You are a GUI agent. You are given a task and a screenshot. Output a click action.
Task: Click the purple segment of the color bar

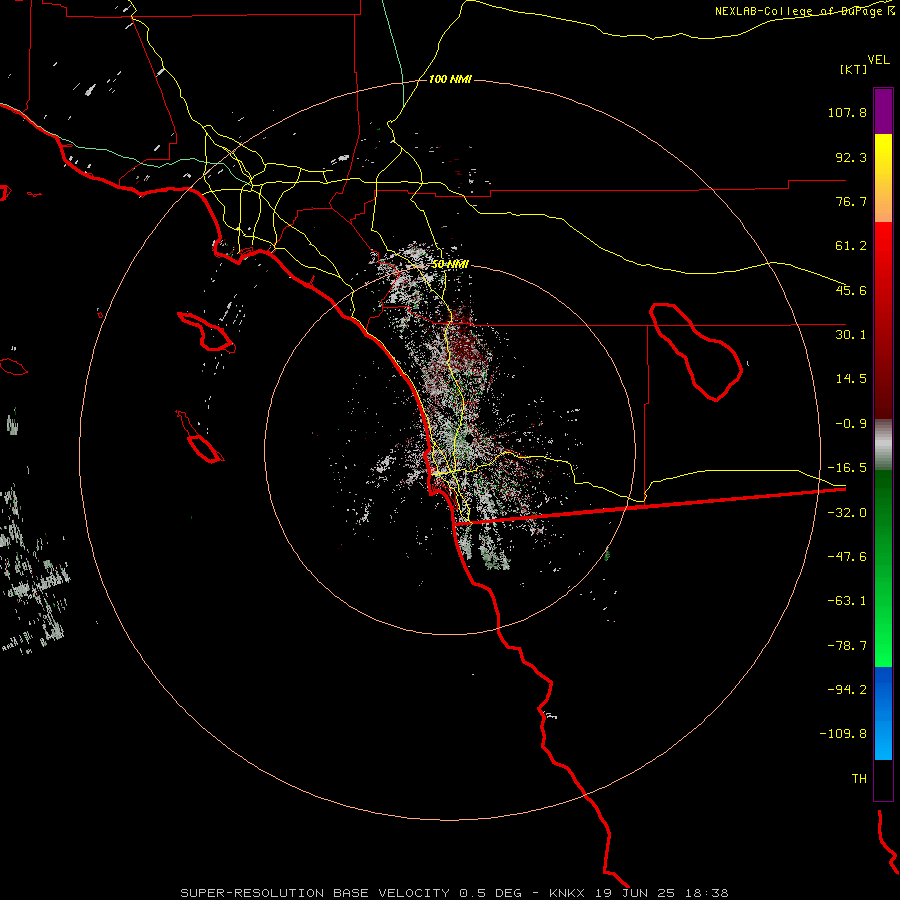coord(883,111)
